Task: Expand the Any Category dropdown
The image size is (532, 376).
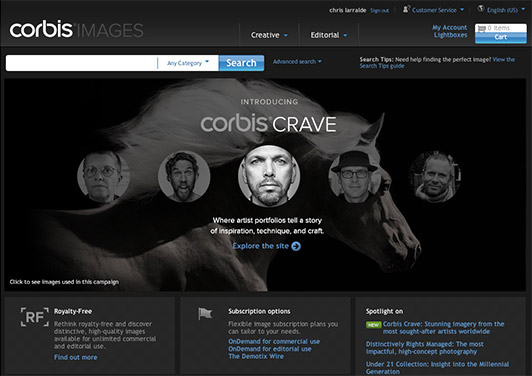Action: [188, 63]
